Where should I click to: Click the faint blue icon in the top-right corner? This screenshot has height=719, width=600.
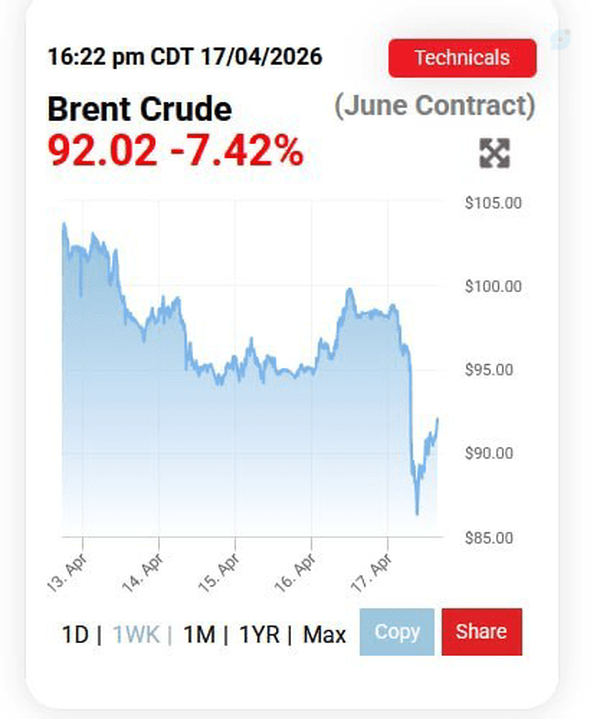(560, 39)
